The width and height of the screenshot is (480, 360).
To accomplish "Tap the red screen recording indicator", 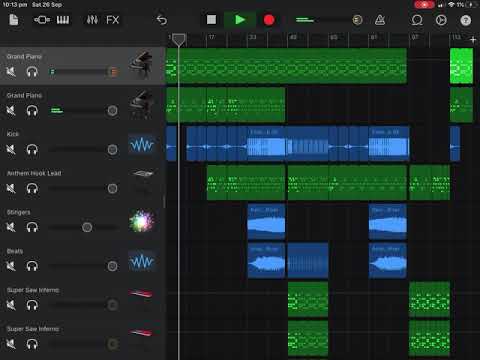I will tap(424, 5).
